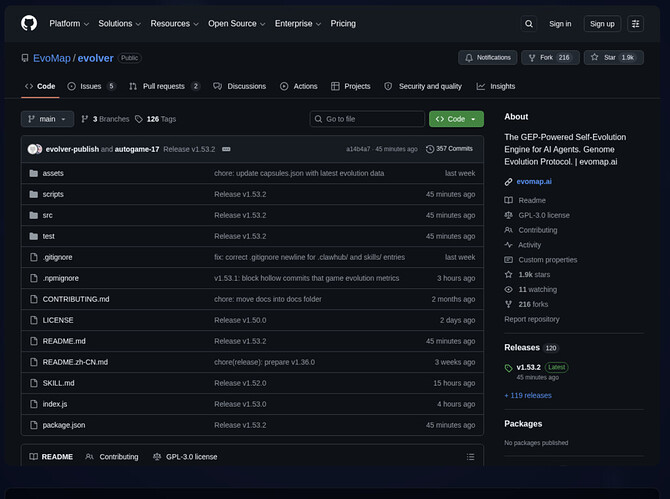Open the main branch selector dropdown
Image resolution: width=670 pixels, height=499 pixels.
47,119
